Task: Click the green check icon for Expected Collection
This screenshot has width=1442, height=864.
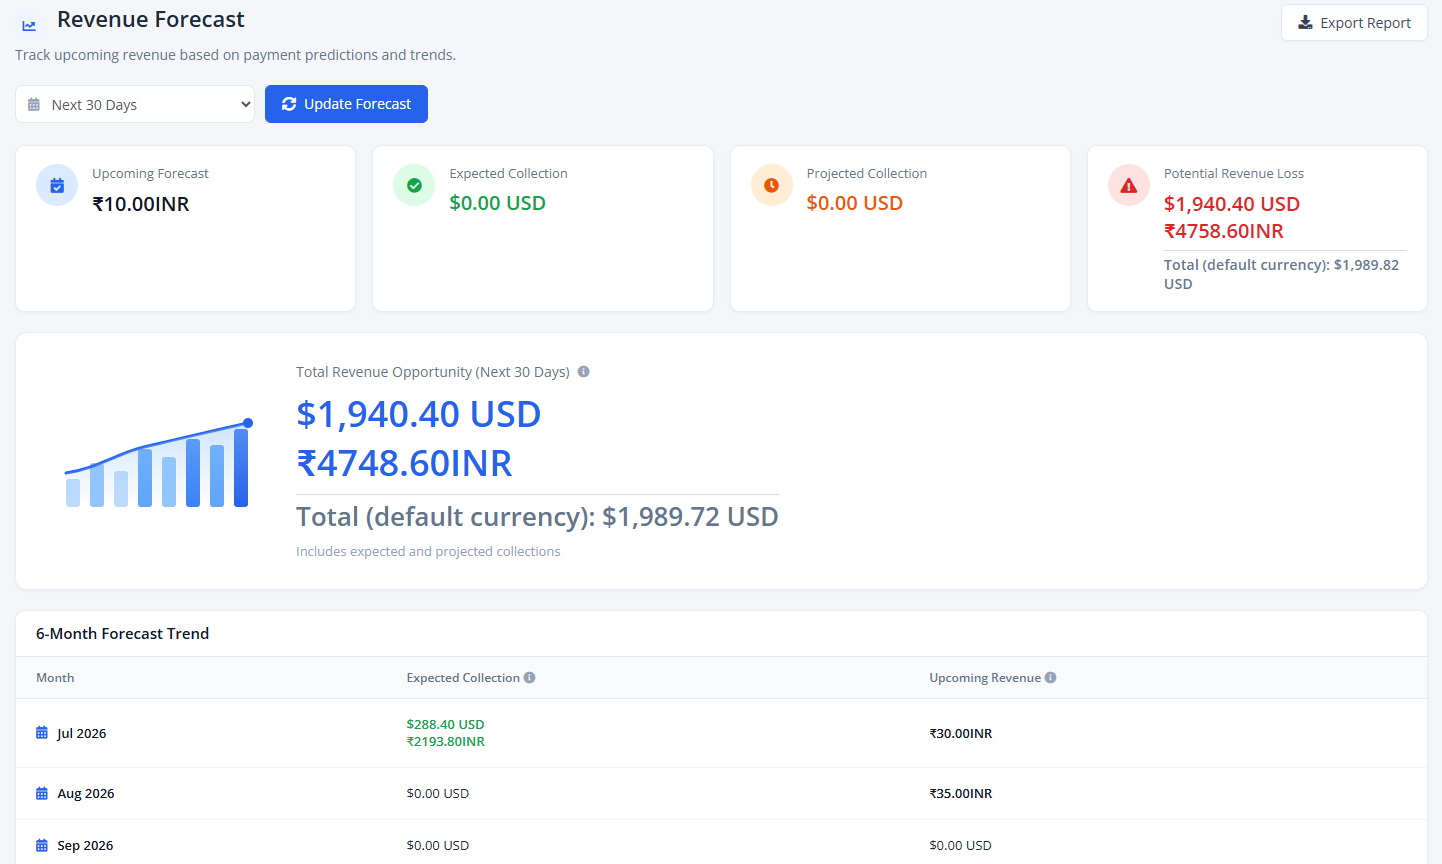Action: [414, 185]
